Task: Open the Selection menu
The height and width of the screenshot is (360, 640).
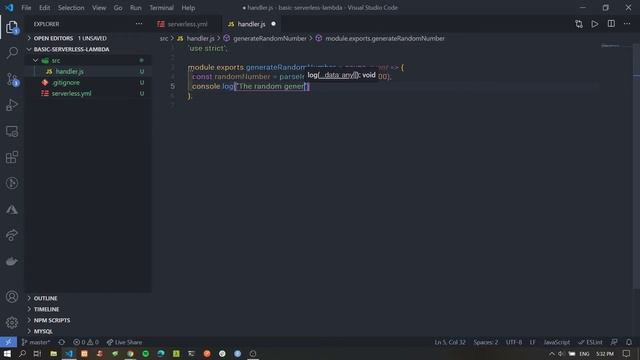Action: tap(71, 8)
